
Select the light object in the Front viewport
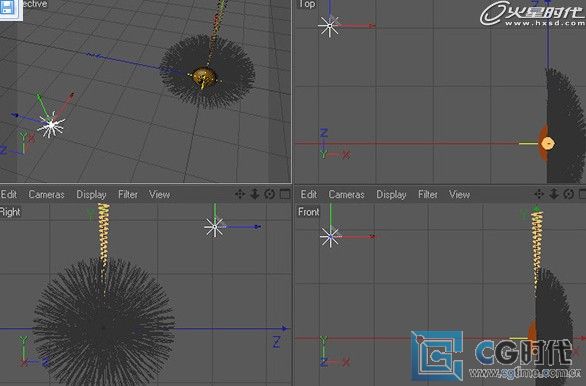tap(330, 237)
